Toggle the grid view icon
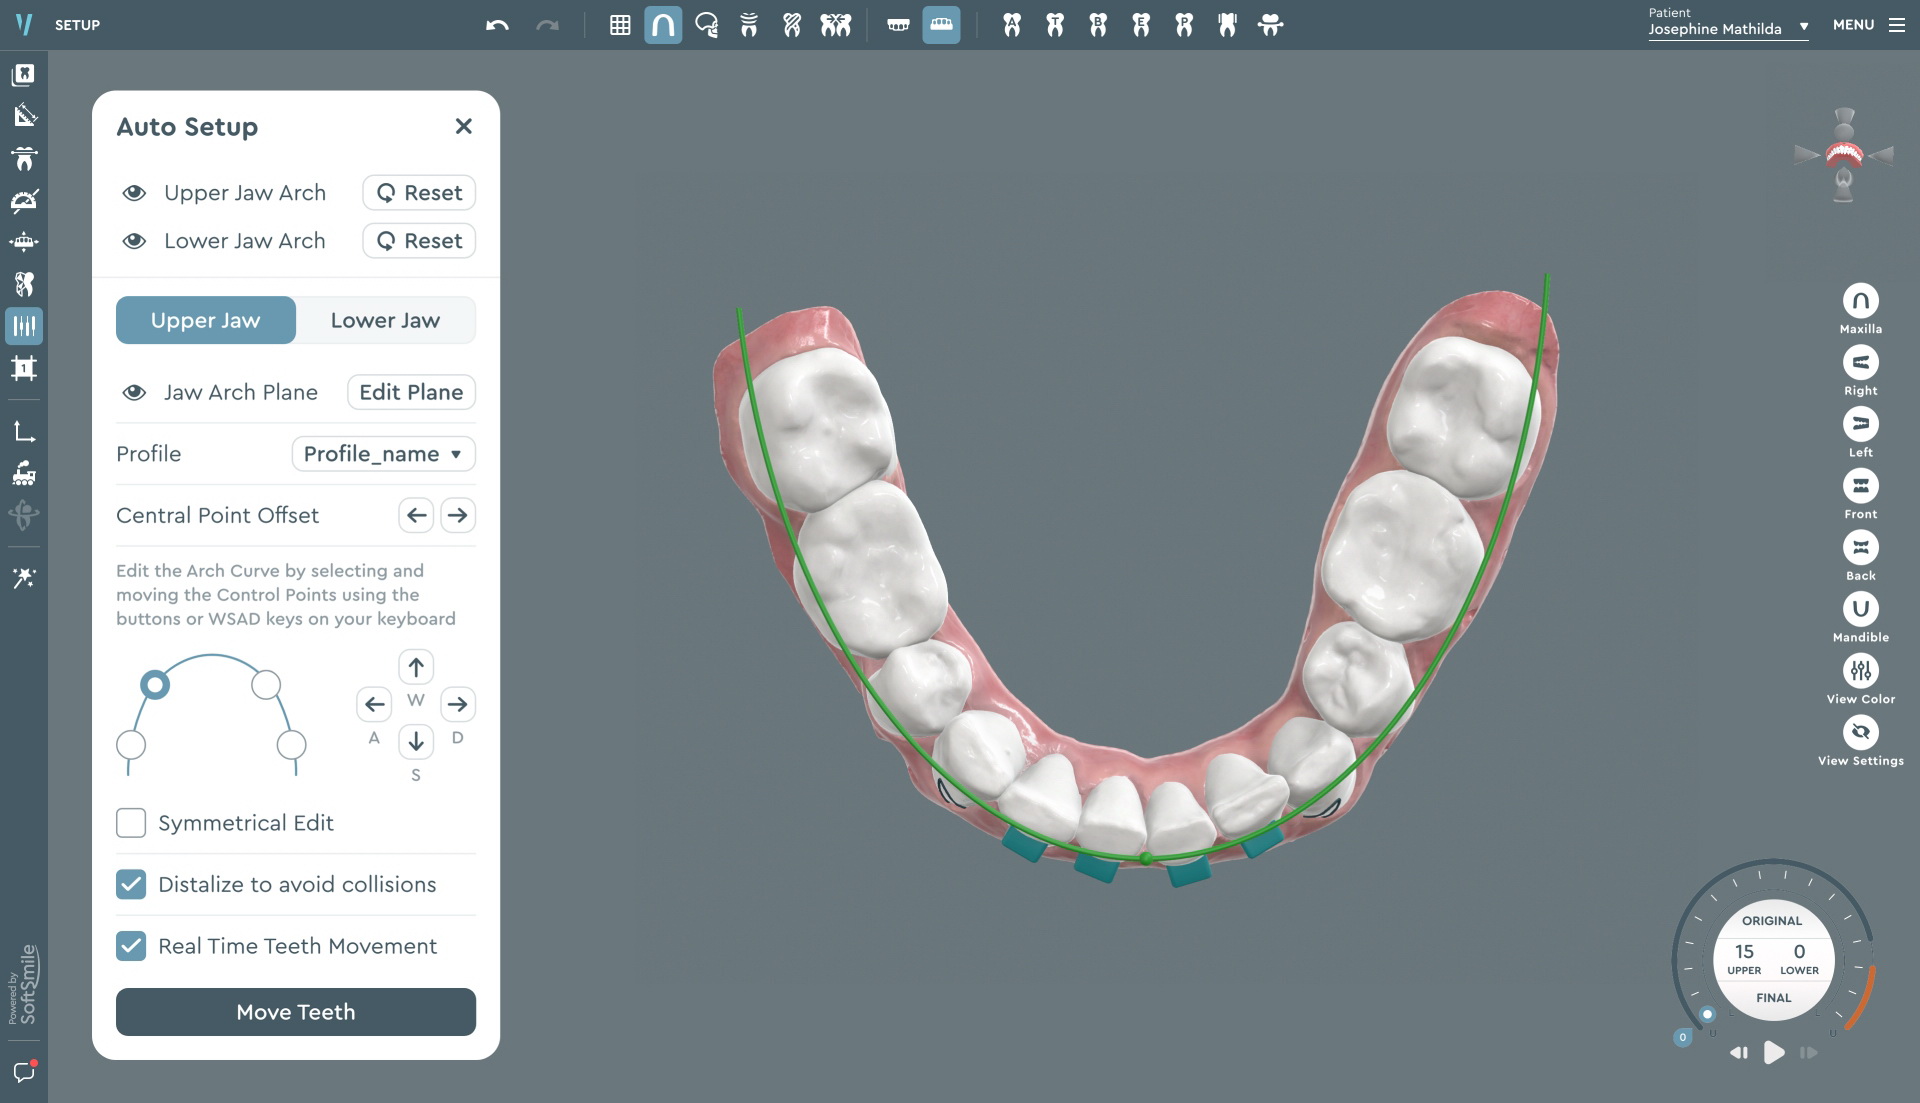 point(620,25)
